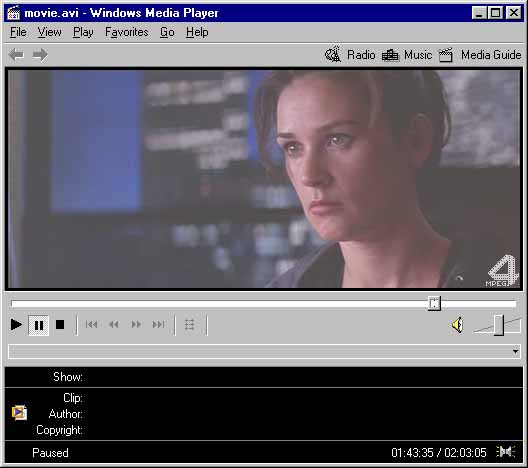Stop playback with the Stop button
The image size is (528, 468).
pos(60,325)
